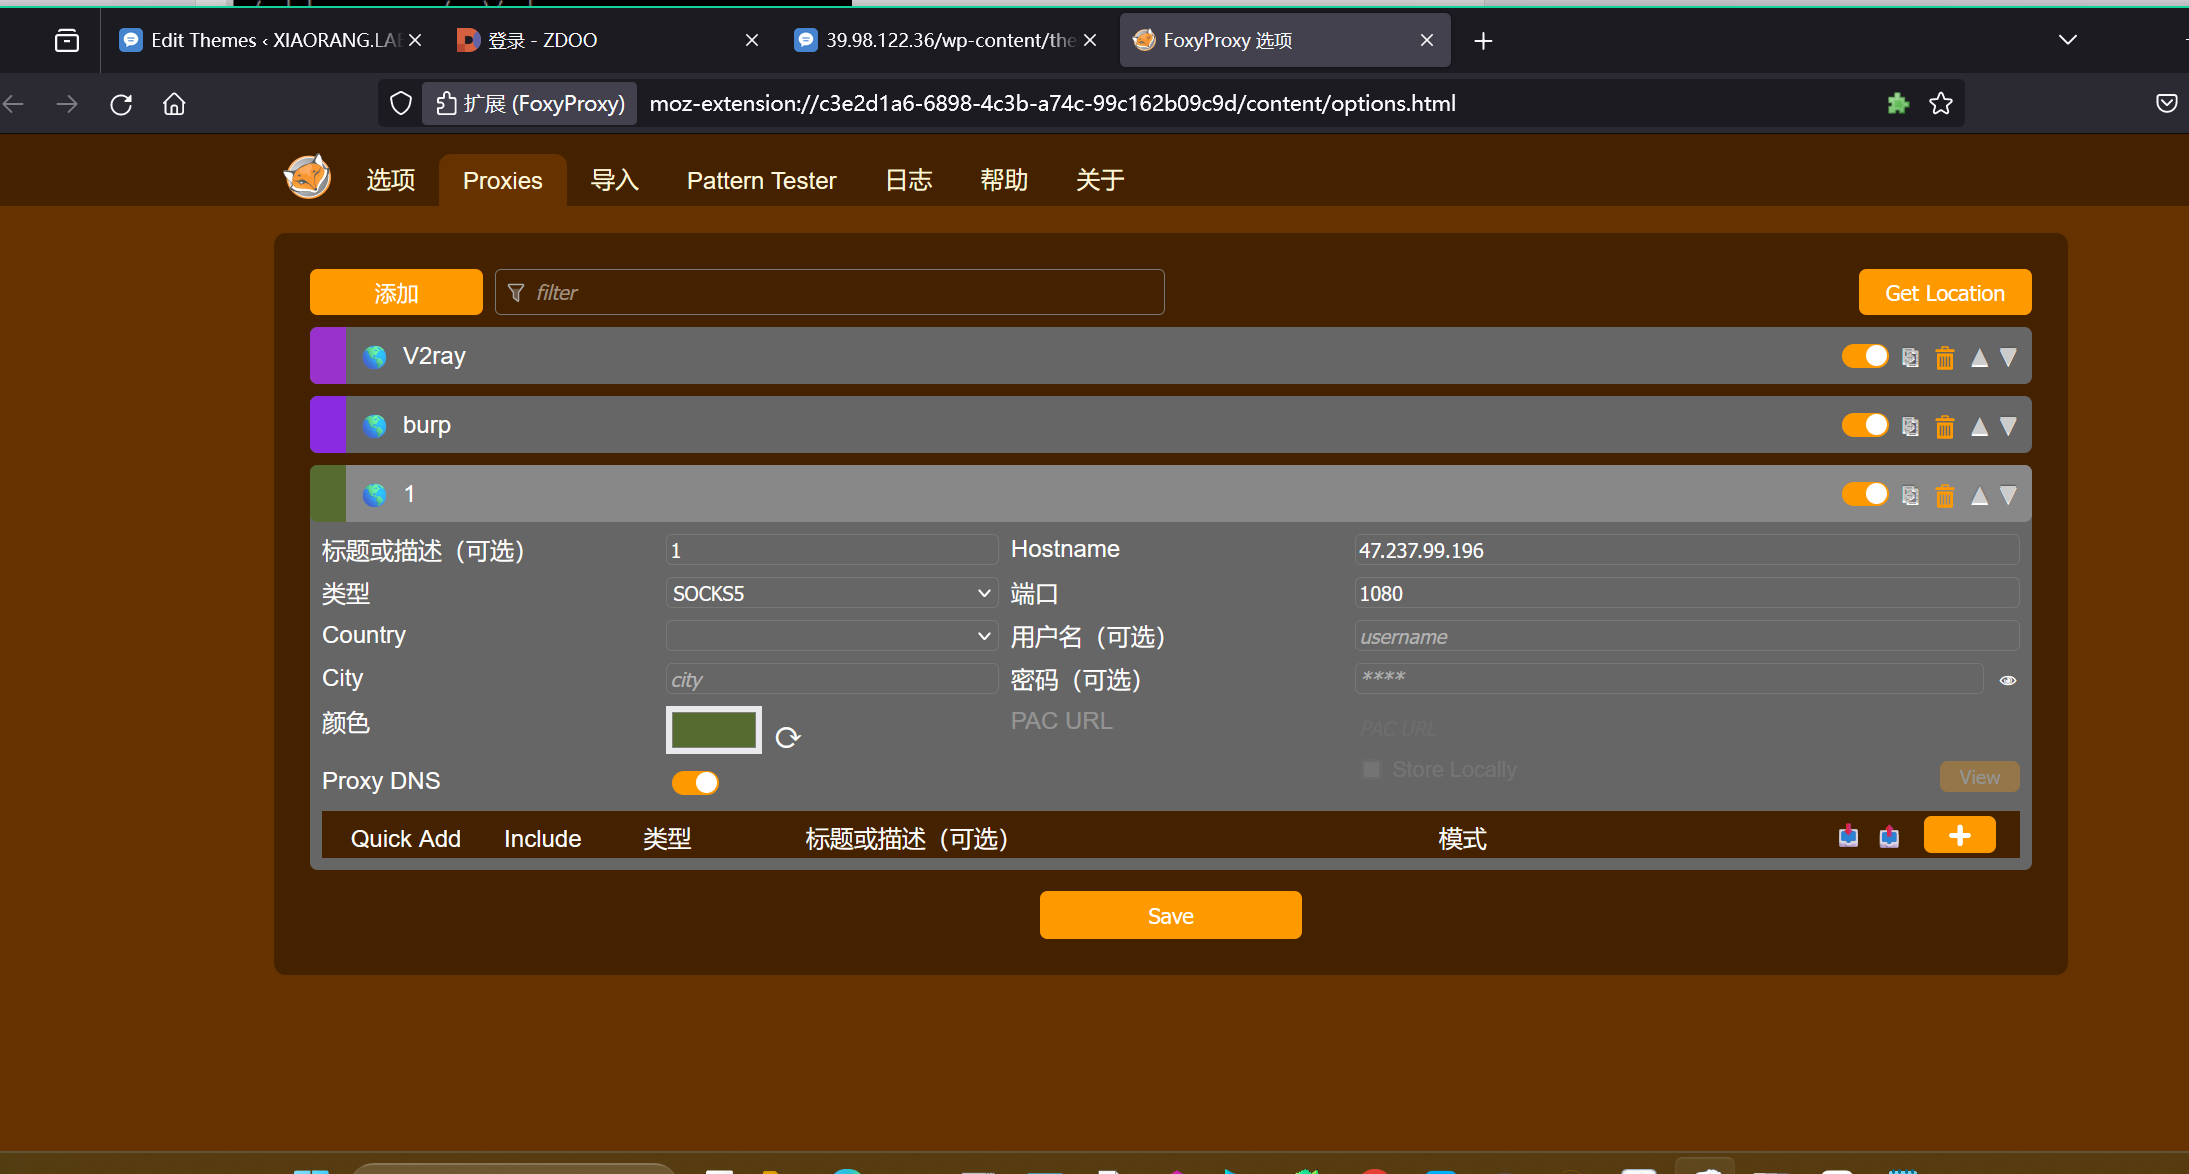Screen dimensions: 2189x1174
Task: Add a new pattern with plus button
Action: click(x=1959, y=836)
